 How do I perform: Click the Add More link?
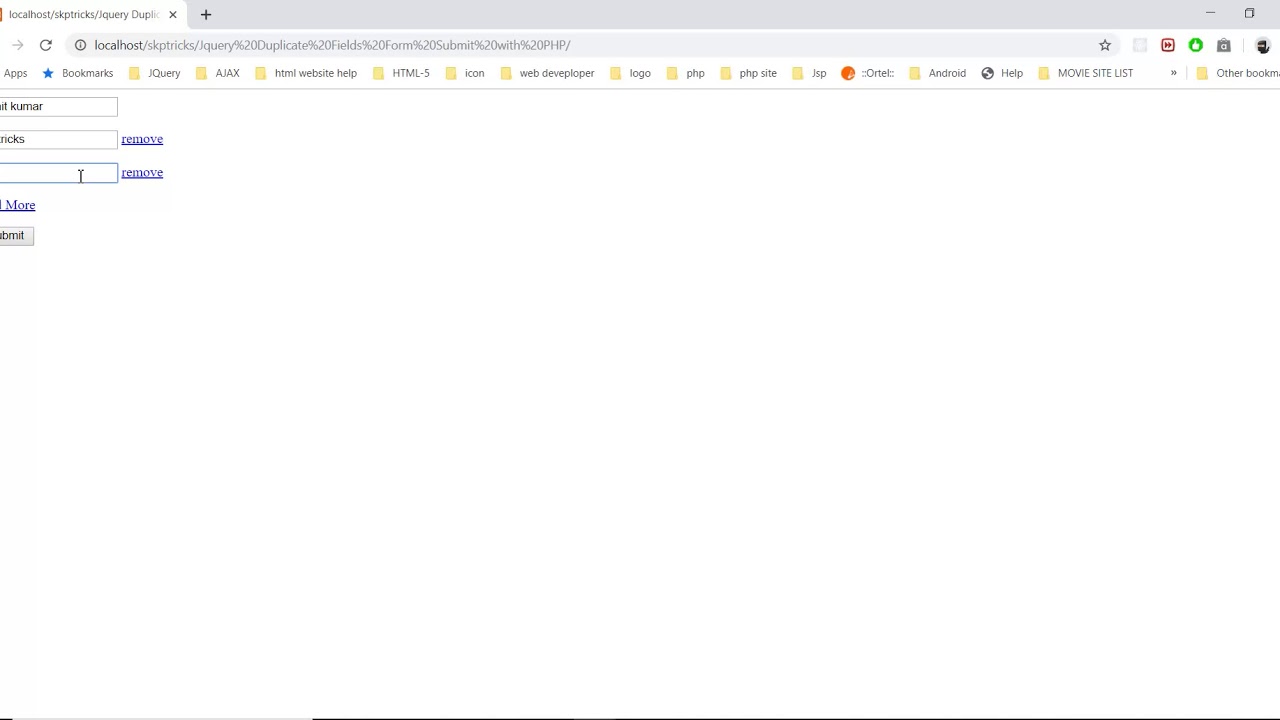point(17,205)
